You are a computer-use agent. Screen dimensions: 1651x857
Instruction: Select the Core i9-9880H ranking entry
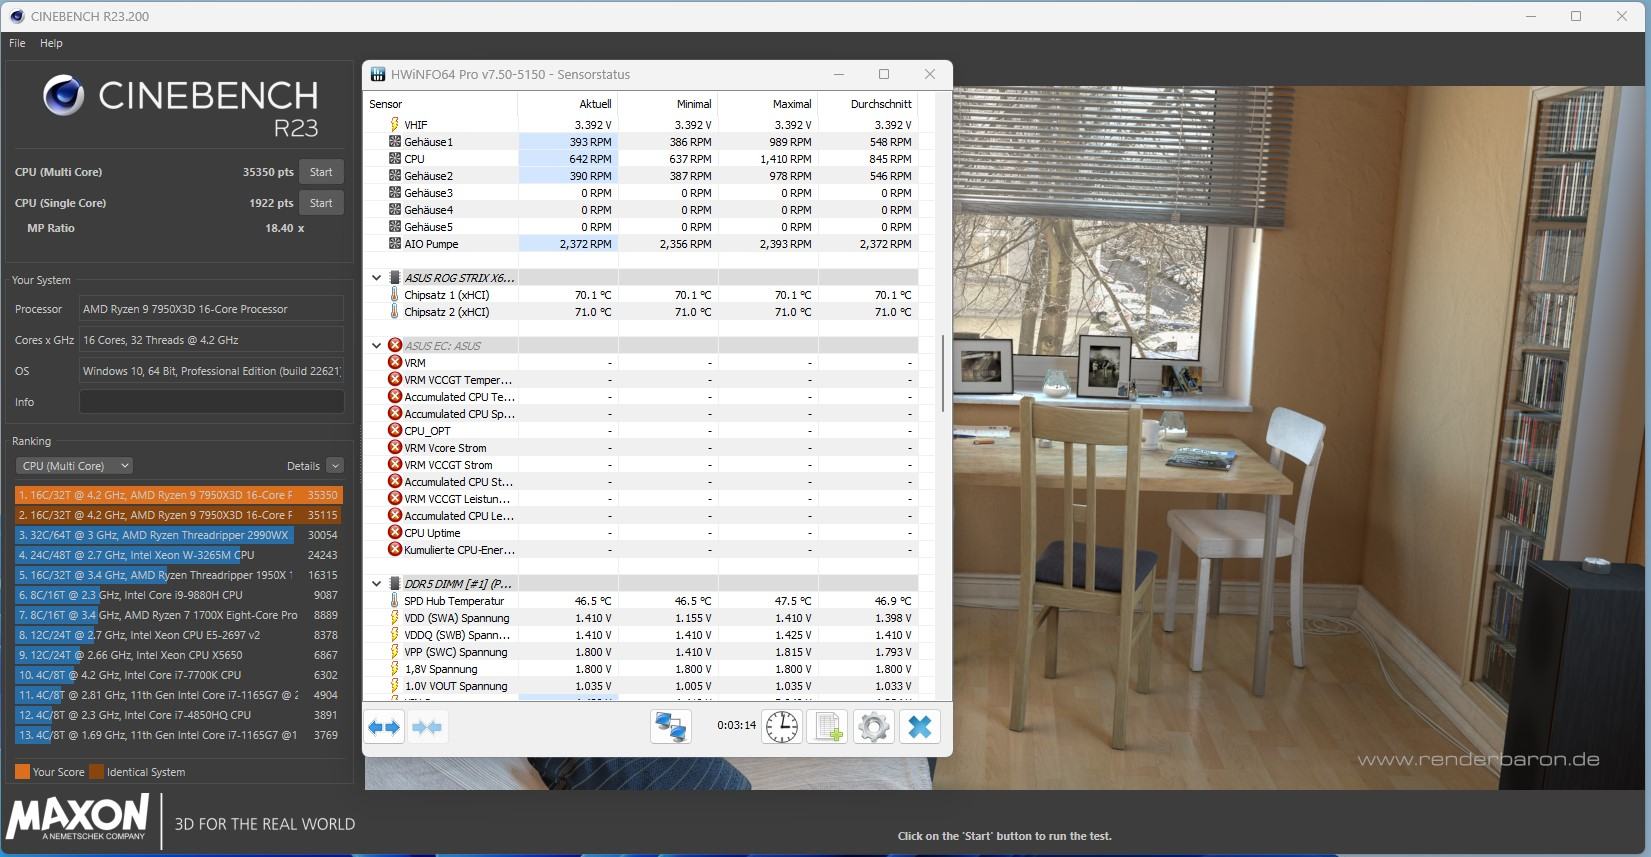[x=178, y=595]
